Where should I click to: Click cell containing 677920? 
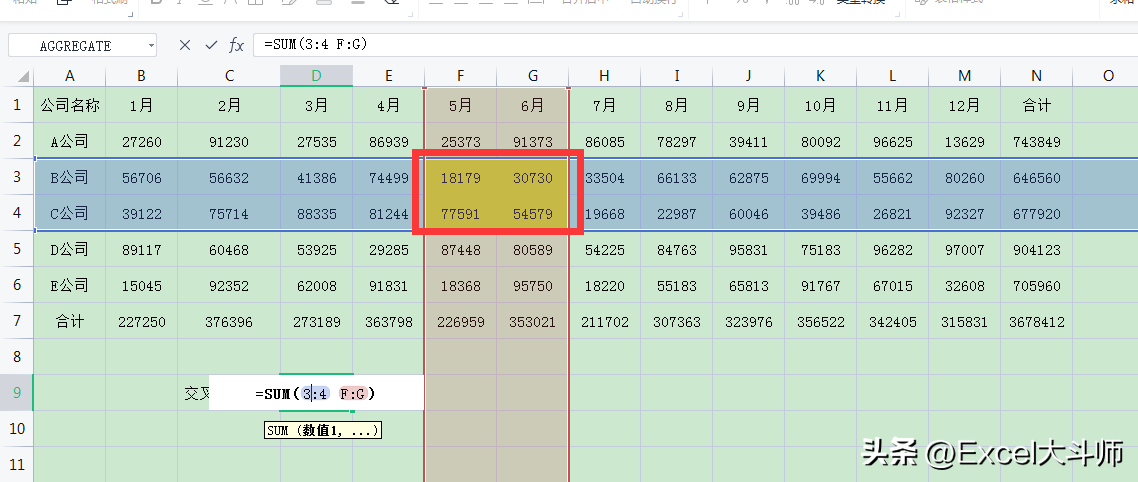(1036, 213)
